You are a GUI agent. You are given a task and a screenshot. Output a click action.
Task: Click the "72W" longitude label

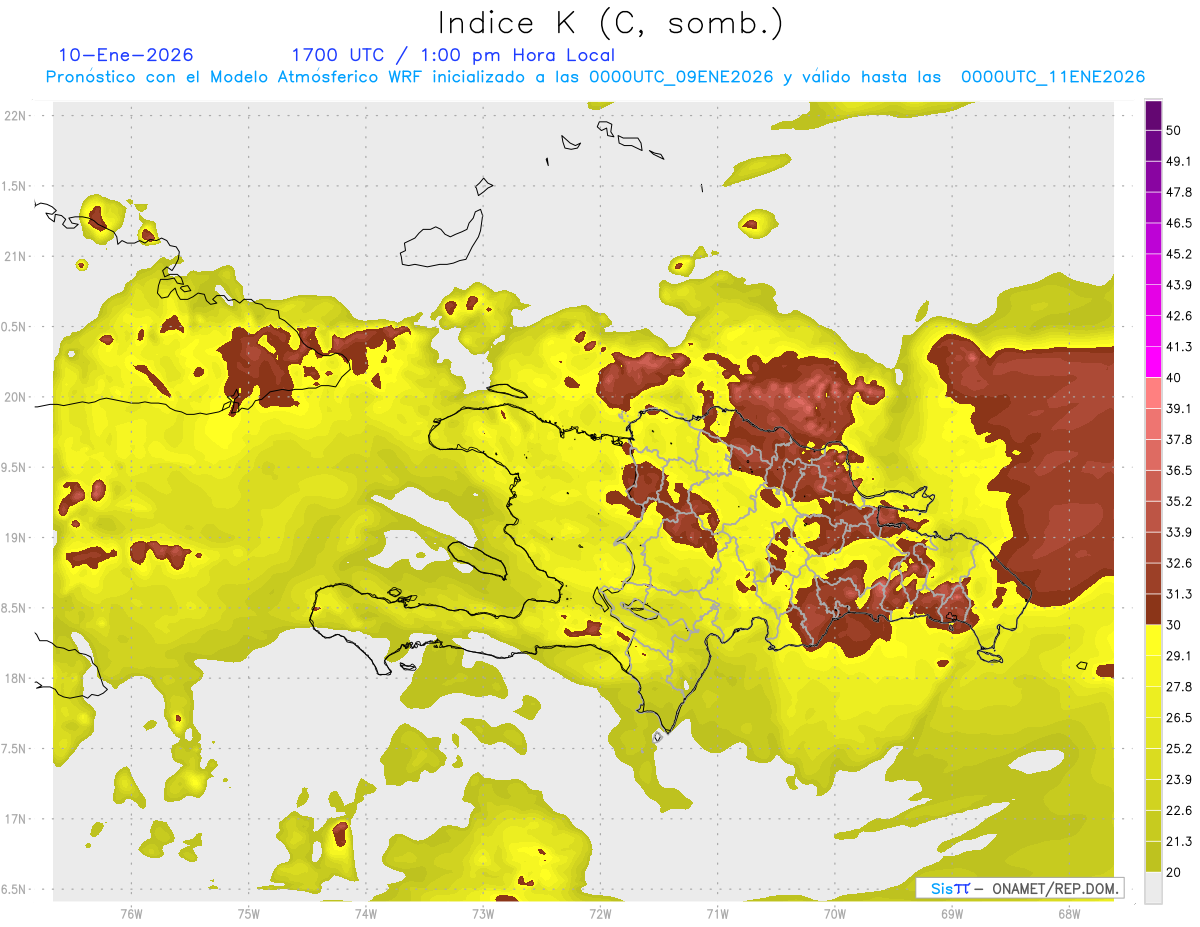point(599,913)
